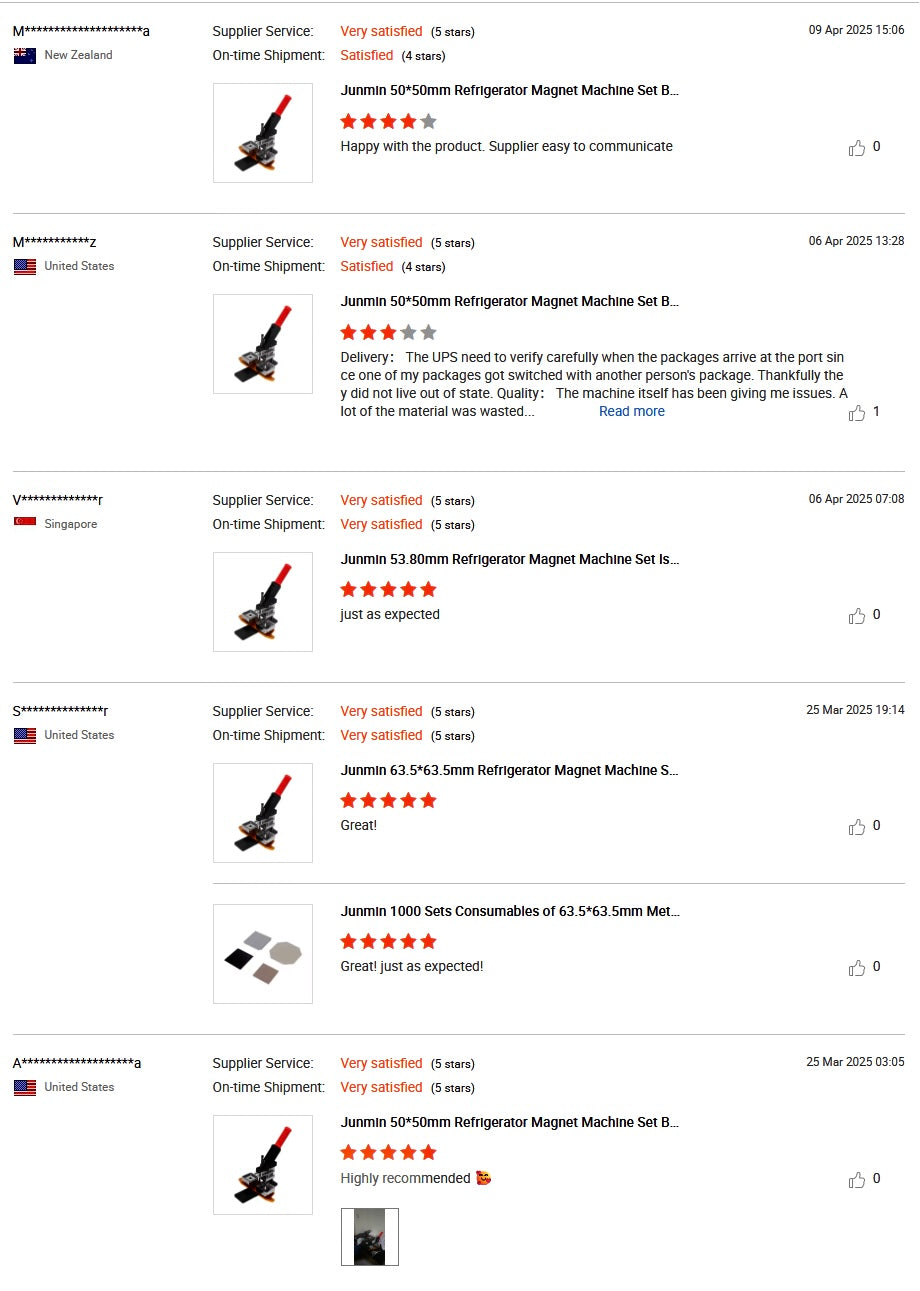
Task: Like the 'Great! just as expected!' consumables review
Action: (x=857, y=968)
